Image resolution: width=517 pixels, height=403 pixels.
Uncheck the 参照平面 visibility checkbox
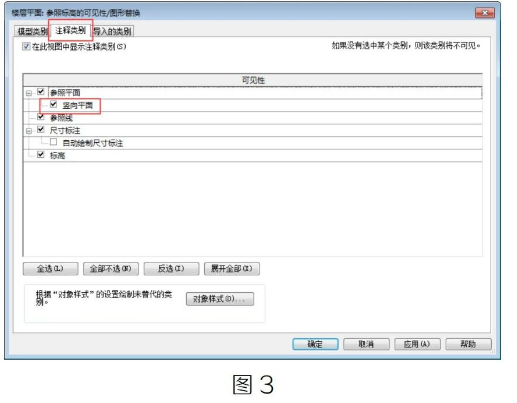41,91
